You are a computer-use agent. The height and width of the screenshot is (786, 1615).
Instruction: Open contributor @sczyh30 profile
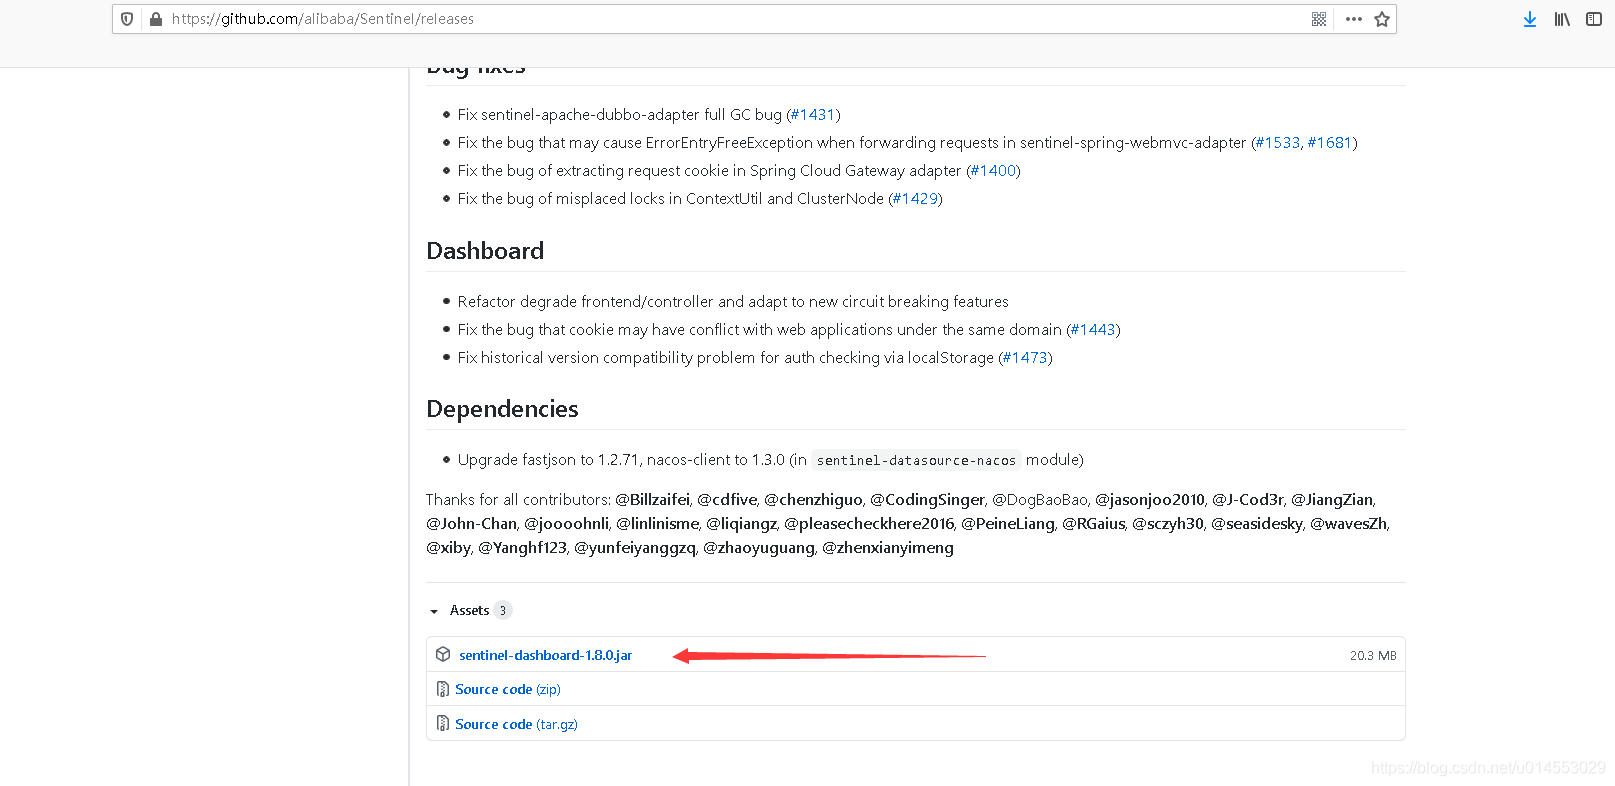(1168, 524)
